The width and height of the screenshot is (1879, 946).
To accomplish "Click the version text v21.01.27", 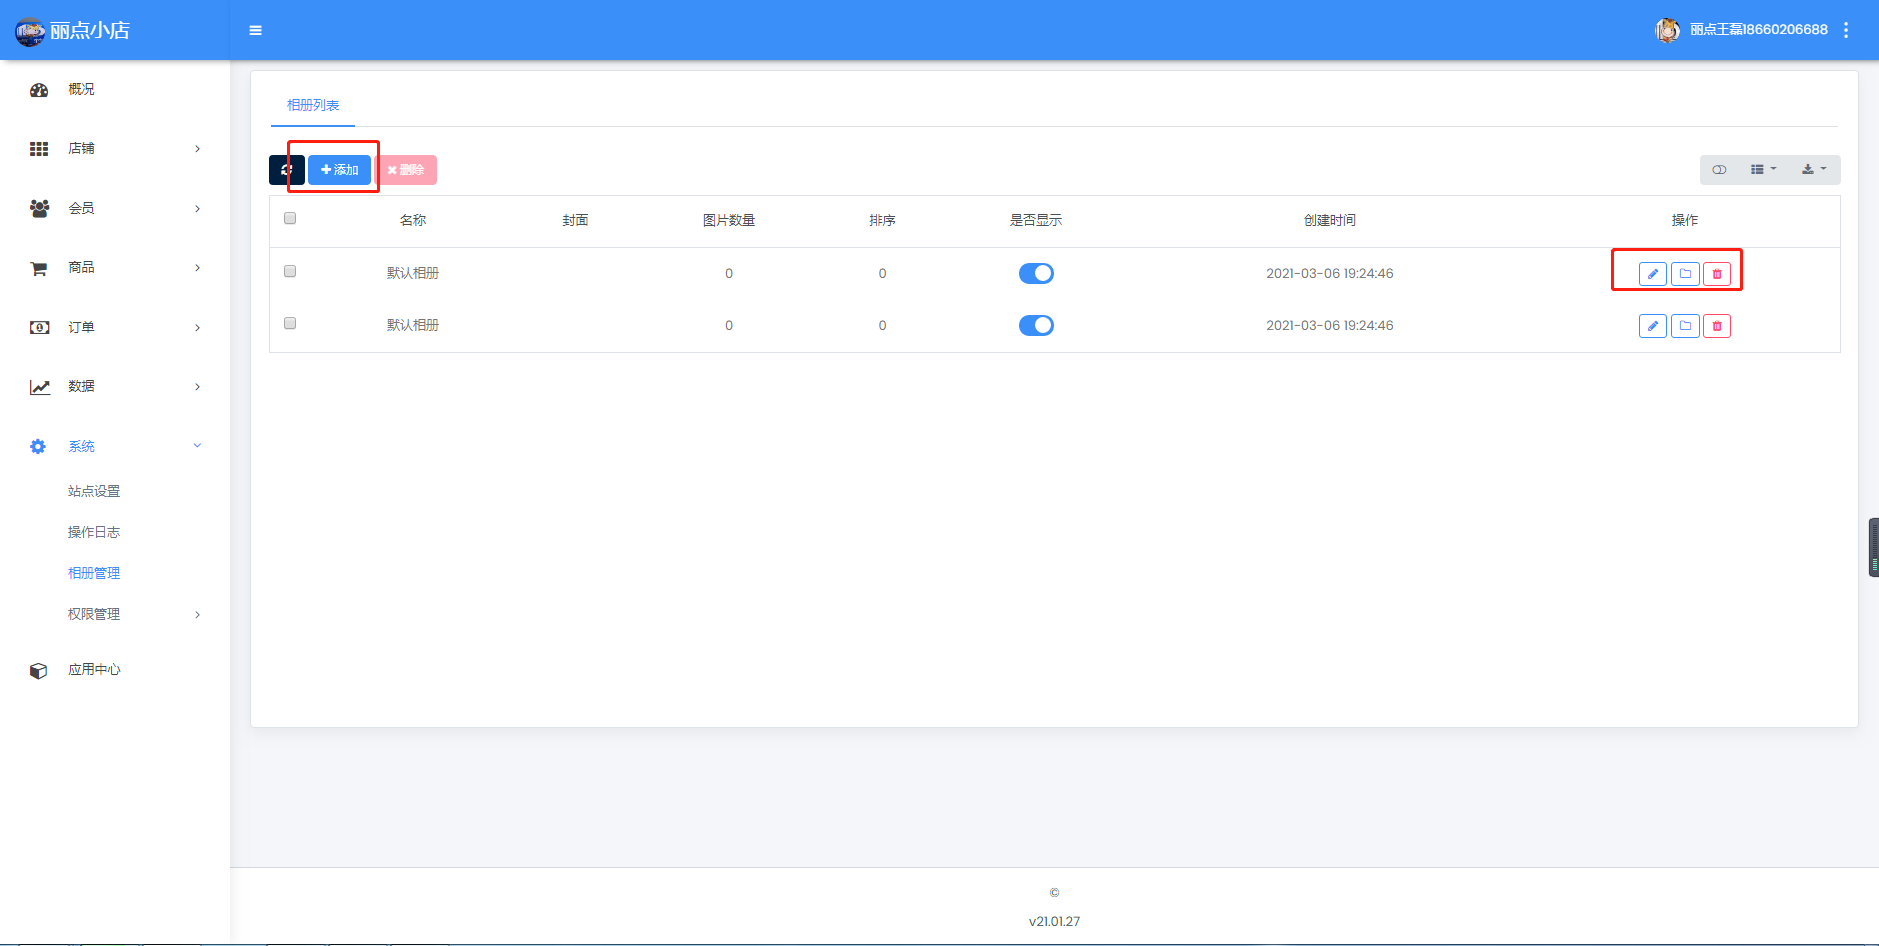I will [x=1054, y=922].
